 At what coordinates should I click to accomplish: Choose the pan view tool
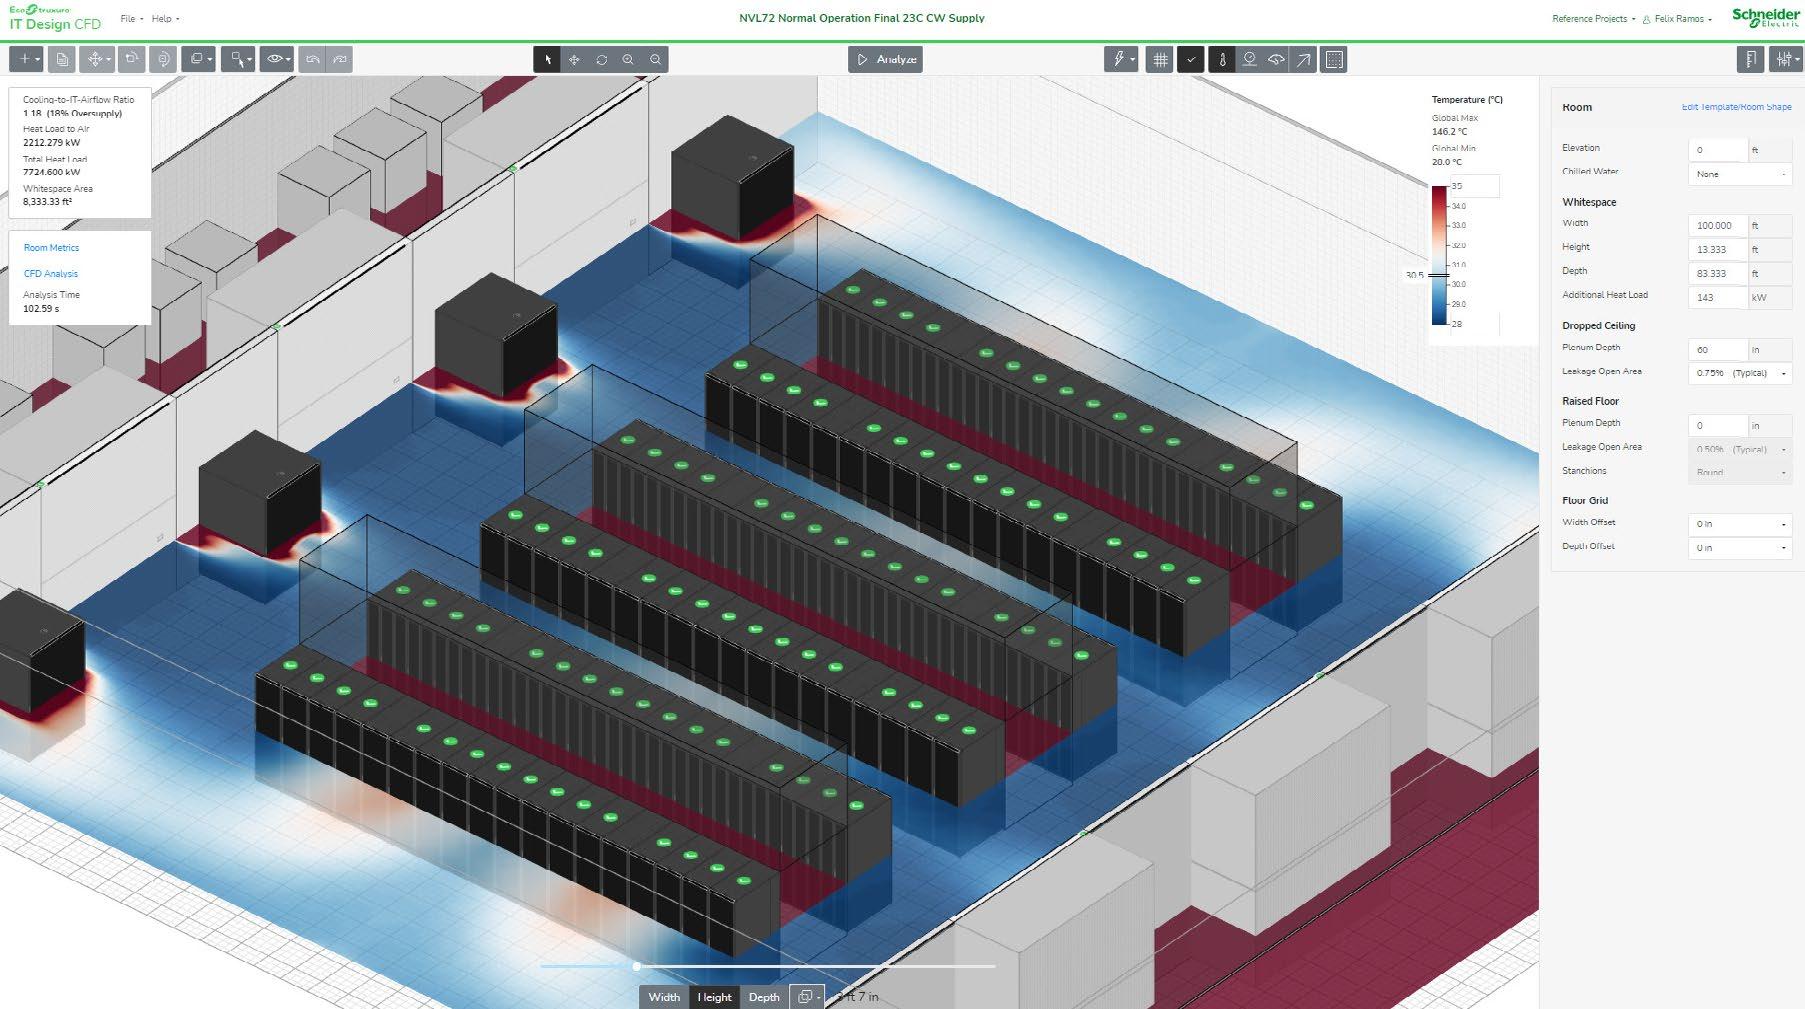574,60
